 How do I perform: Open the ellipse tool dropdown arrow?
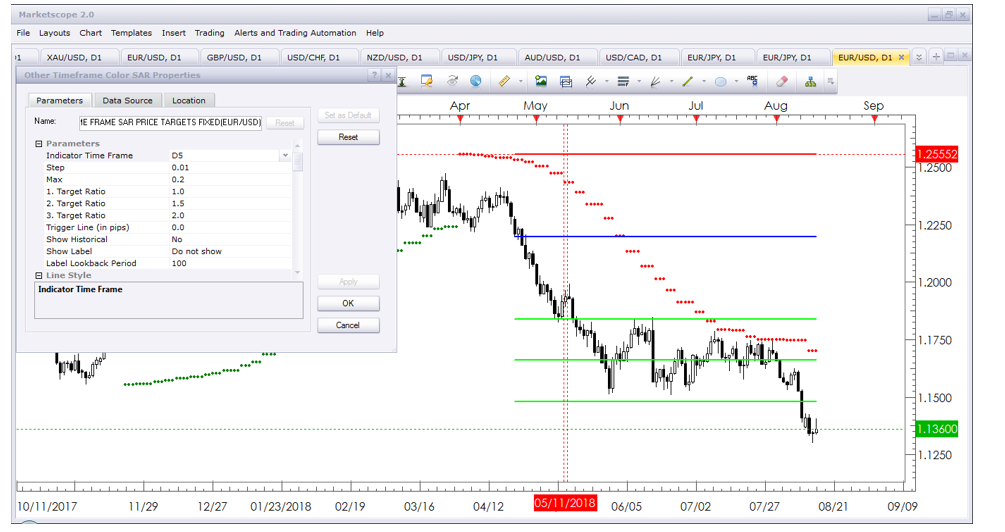[736, 81]
